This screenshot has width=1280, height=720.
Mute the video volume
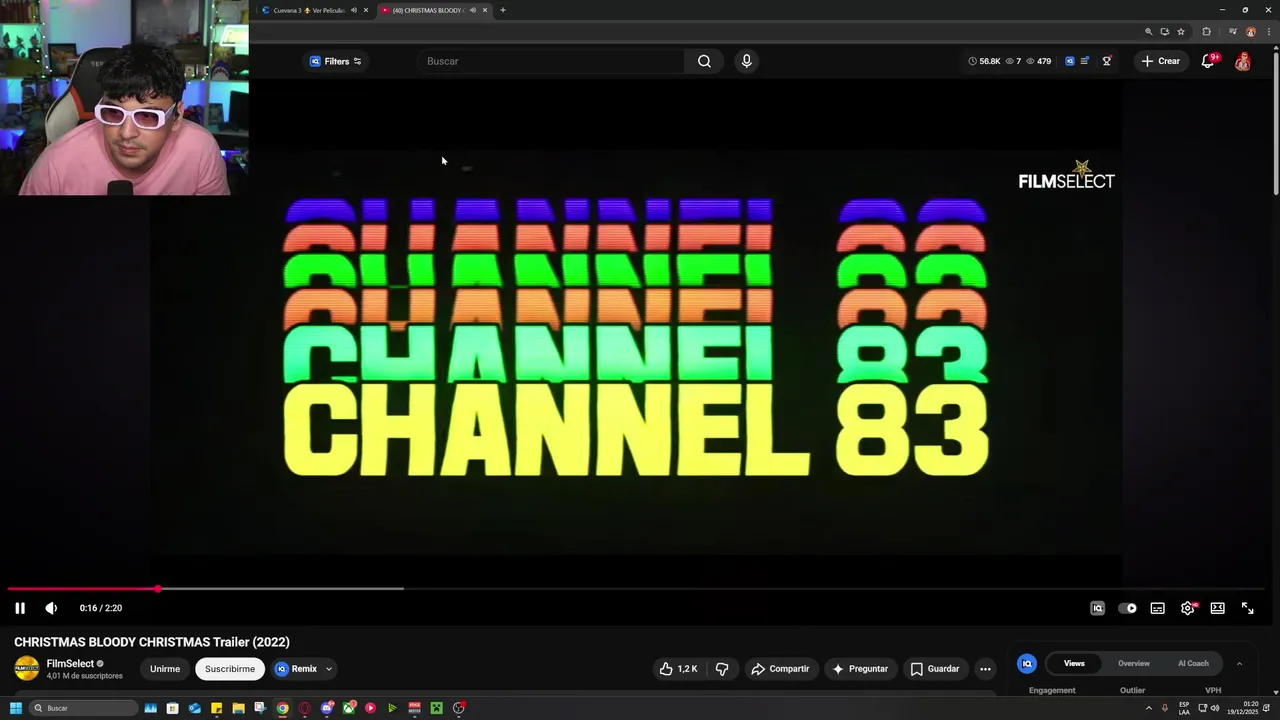point(51,608)
